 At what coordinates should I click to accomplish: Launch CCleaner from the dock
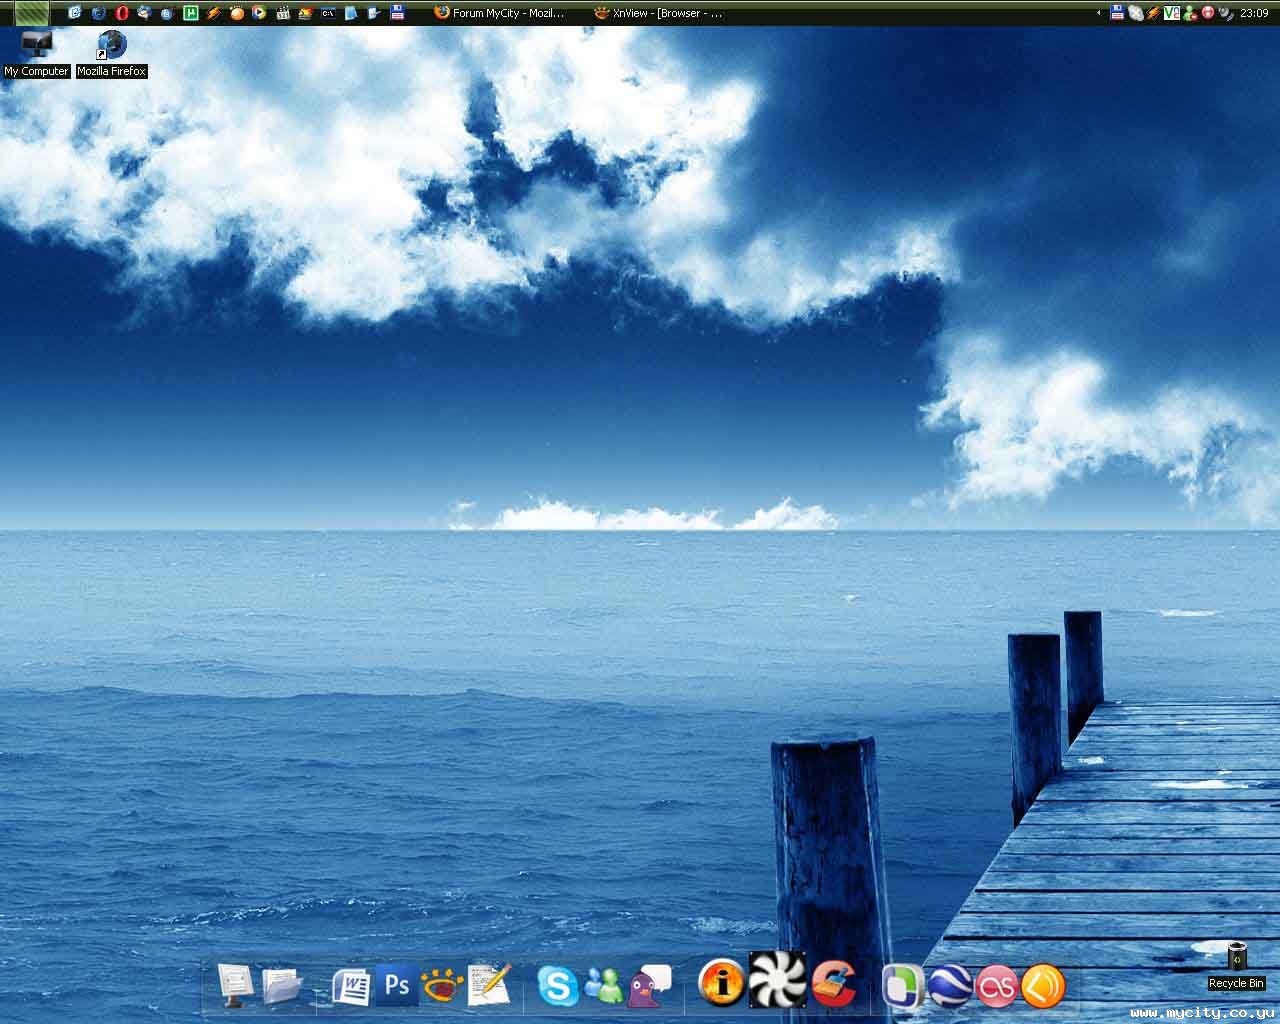click(x=833, y=984)
